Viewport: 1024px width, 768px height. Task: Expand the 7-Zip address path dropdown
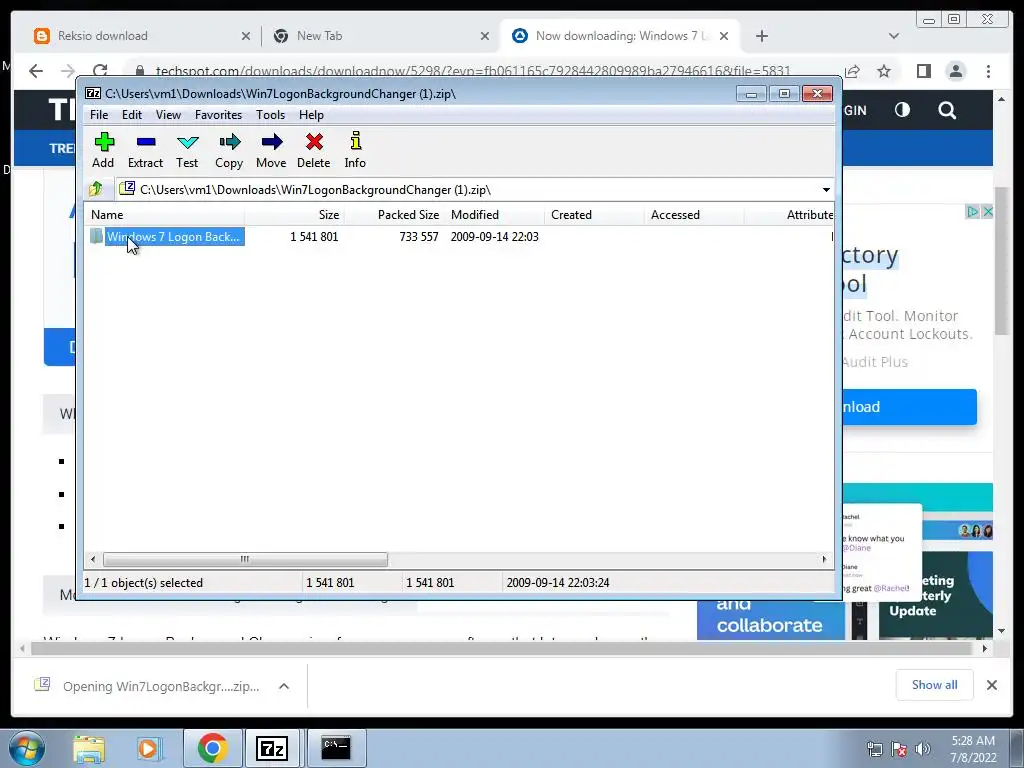click(x=826, y=190)
